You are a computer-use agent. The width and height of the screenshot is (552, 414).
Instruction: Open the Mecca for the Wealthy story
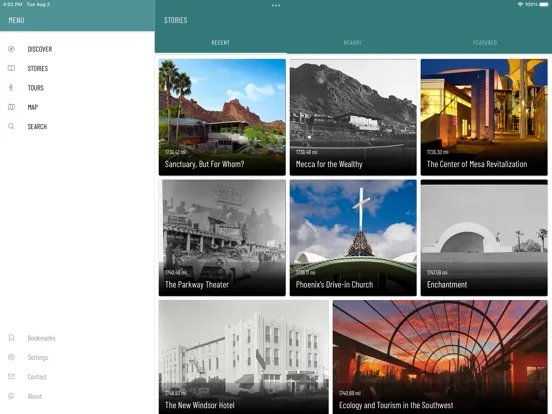tap(353, 117)
